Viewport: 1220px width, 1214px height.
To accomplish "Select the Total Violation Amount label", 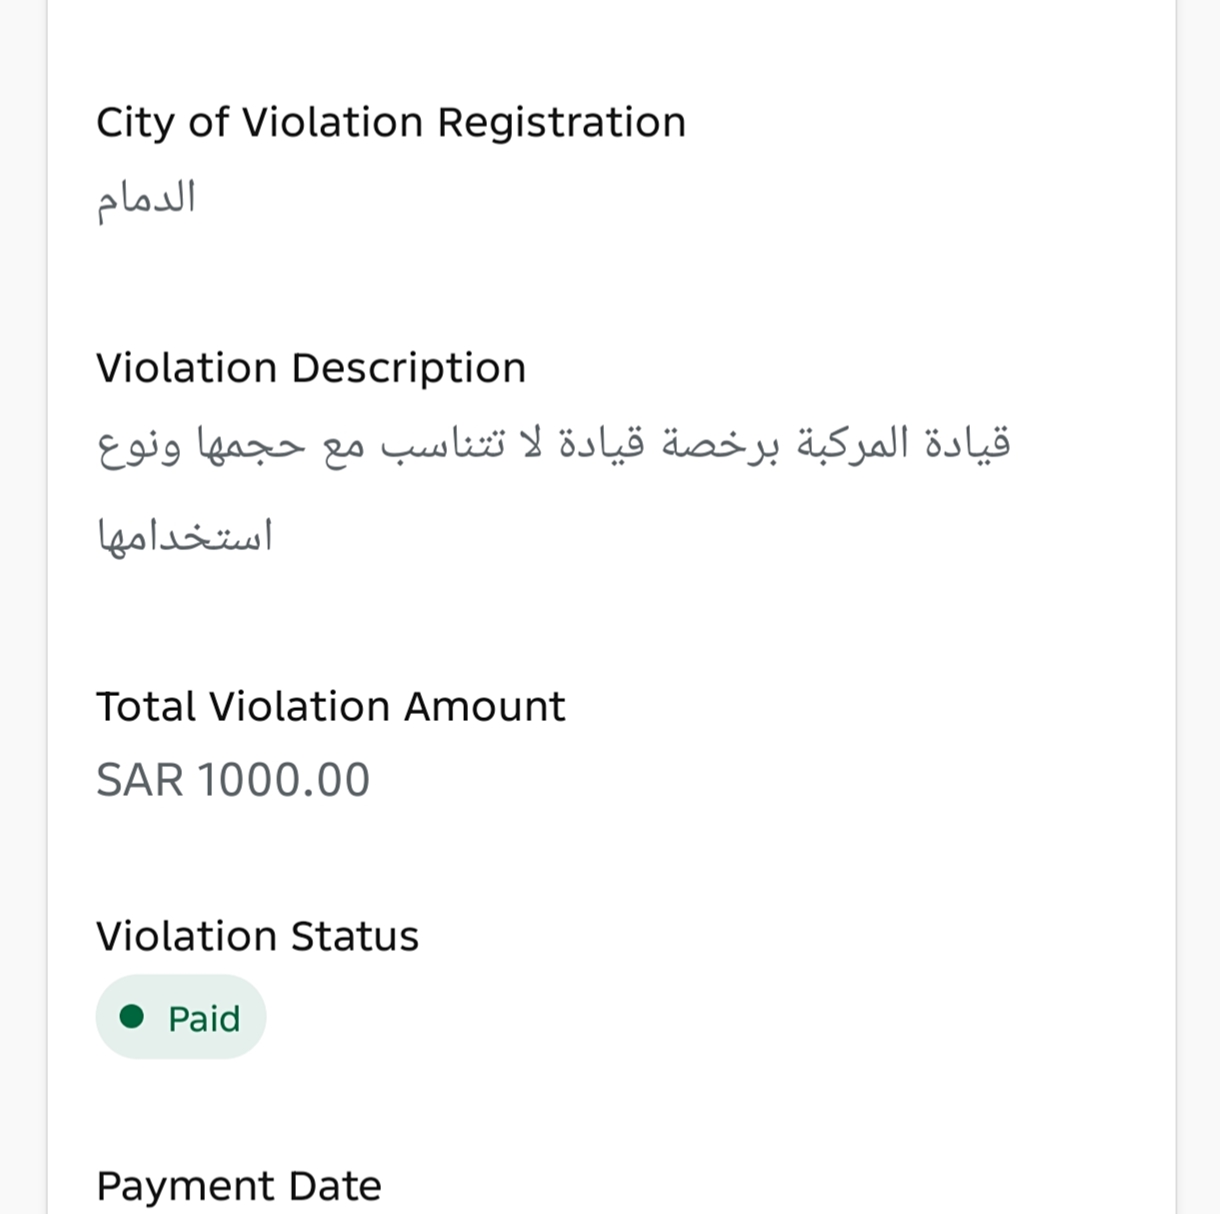I will (331, 707).
